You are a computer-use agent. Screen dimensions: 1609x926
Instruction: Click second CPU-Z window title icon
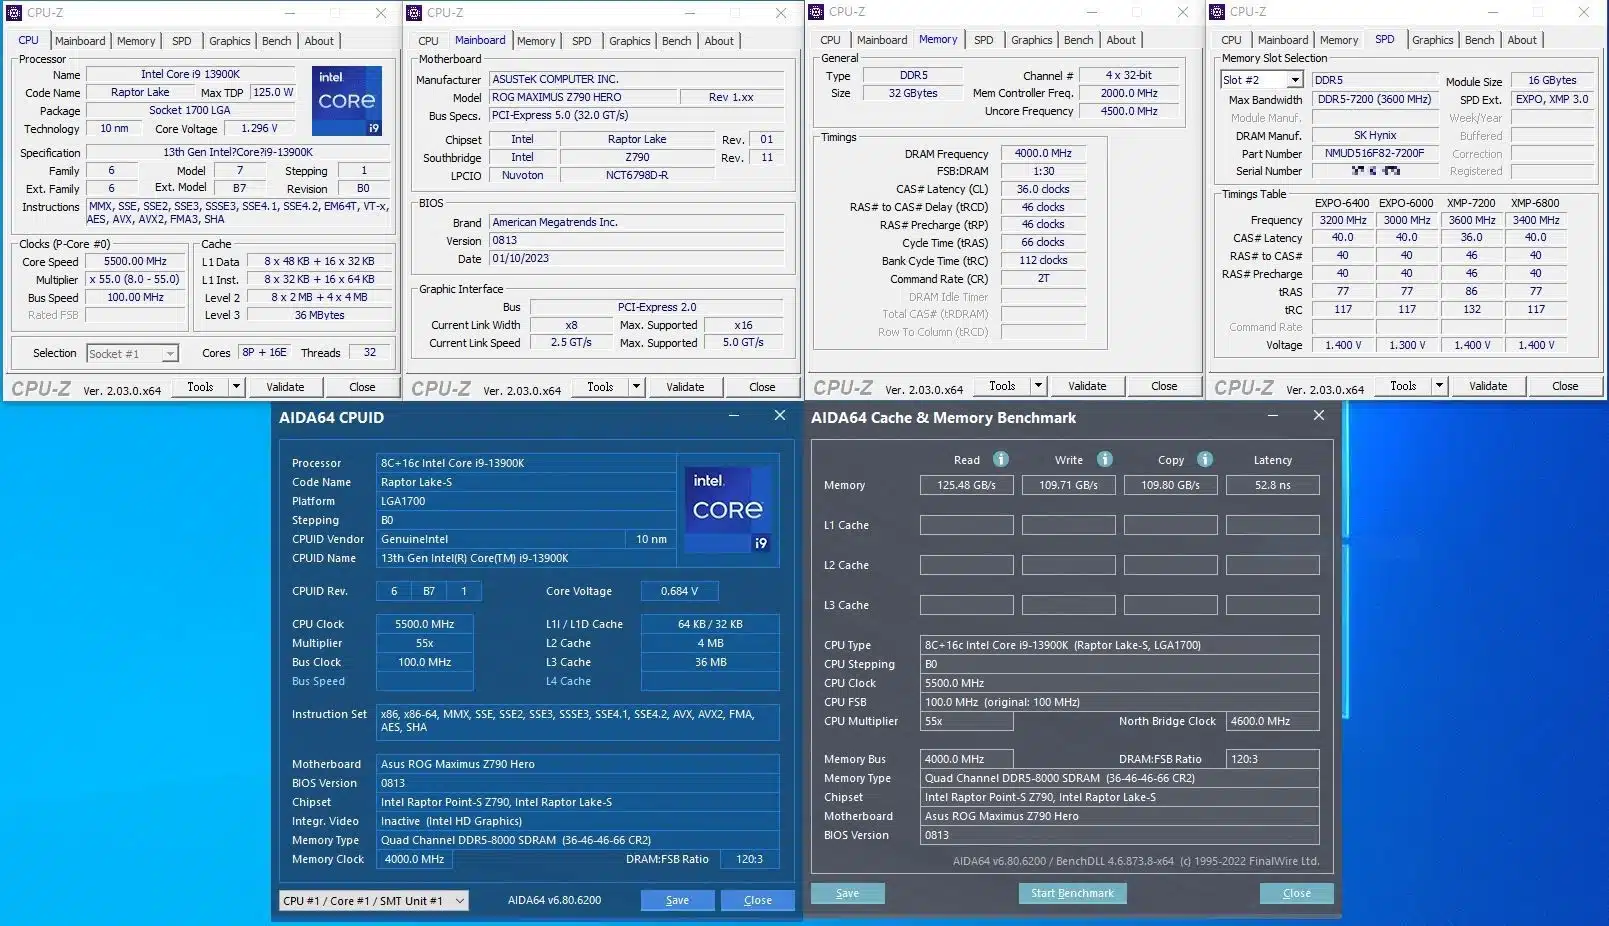[415, 13]
